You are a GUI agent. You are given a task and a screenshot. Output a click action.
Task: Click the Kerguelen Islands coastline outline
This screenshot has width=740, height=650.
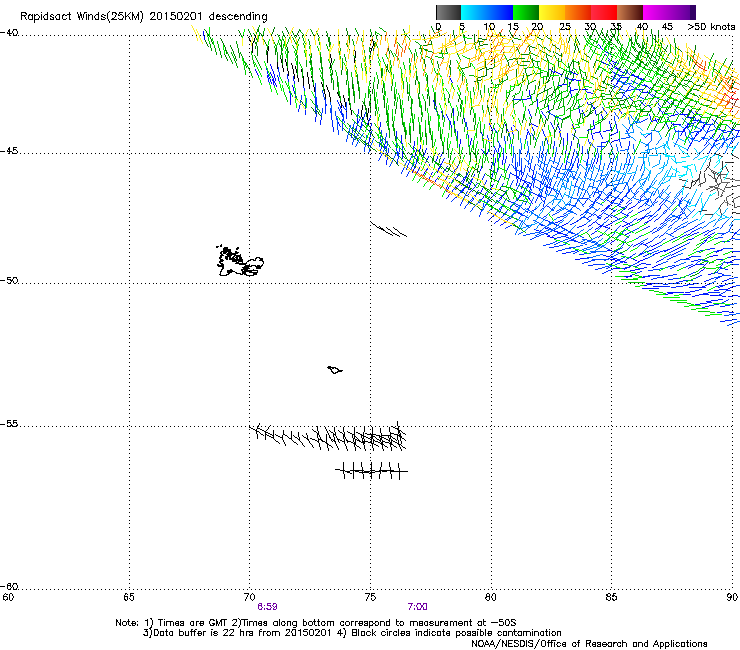pos(240,261)
